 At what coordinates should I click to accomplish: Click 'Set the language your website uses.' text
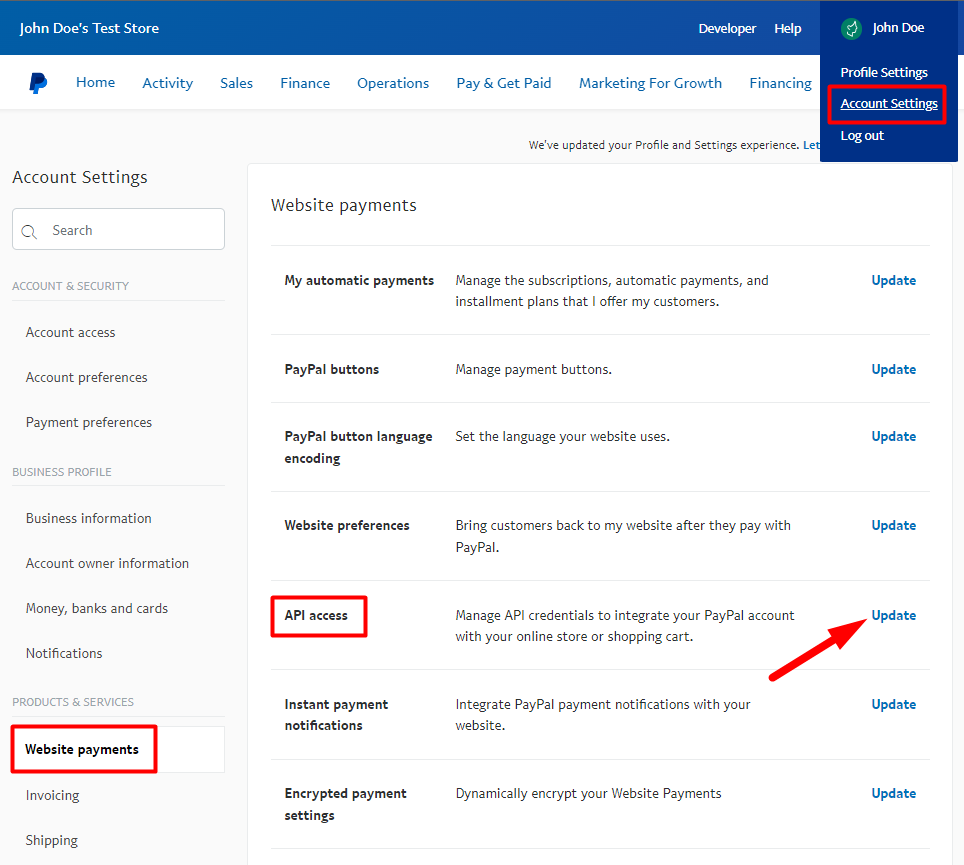563,436
